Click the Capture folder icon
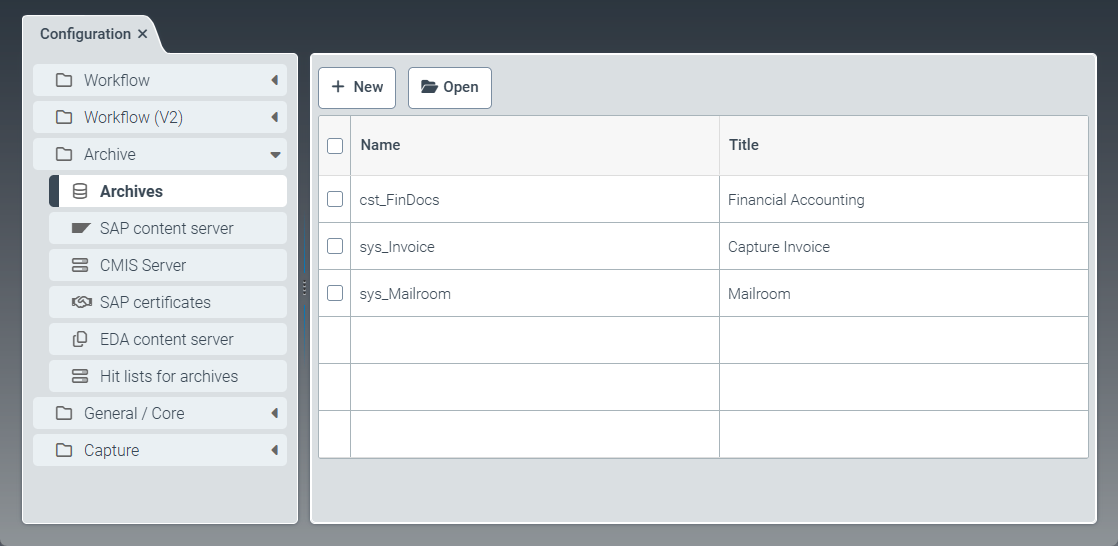 [64, 451]
